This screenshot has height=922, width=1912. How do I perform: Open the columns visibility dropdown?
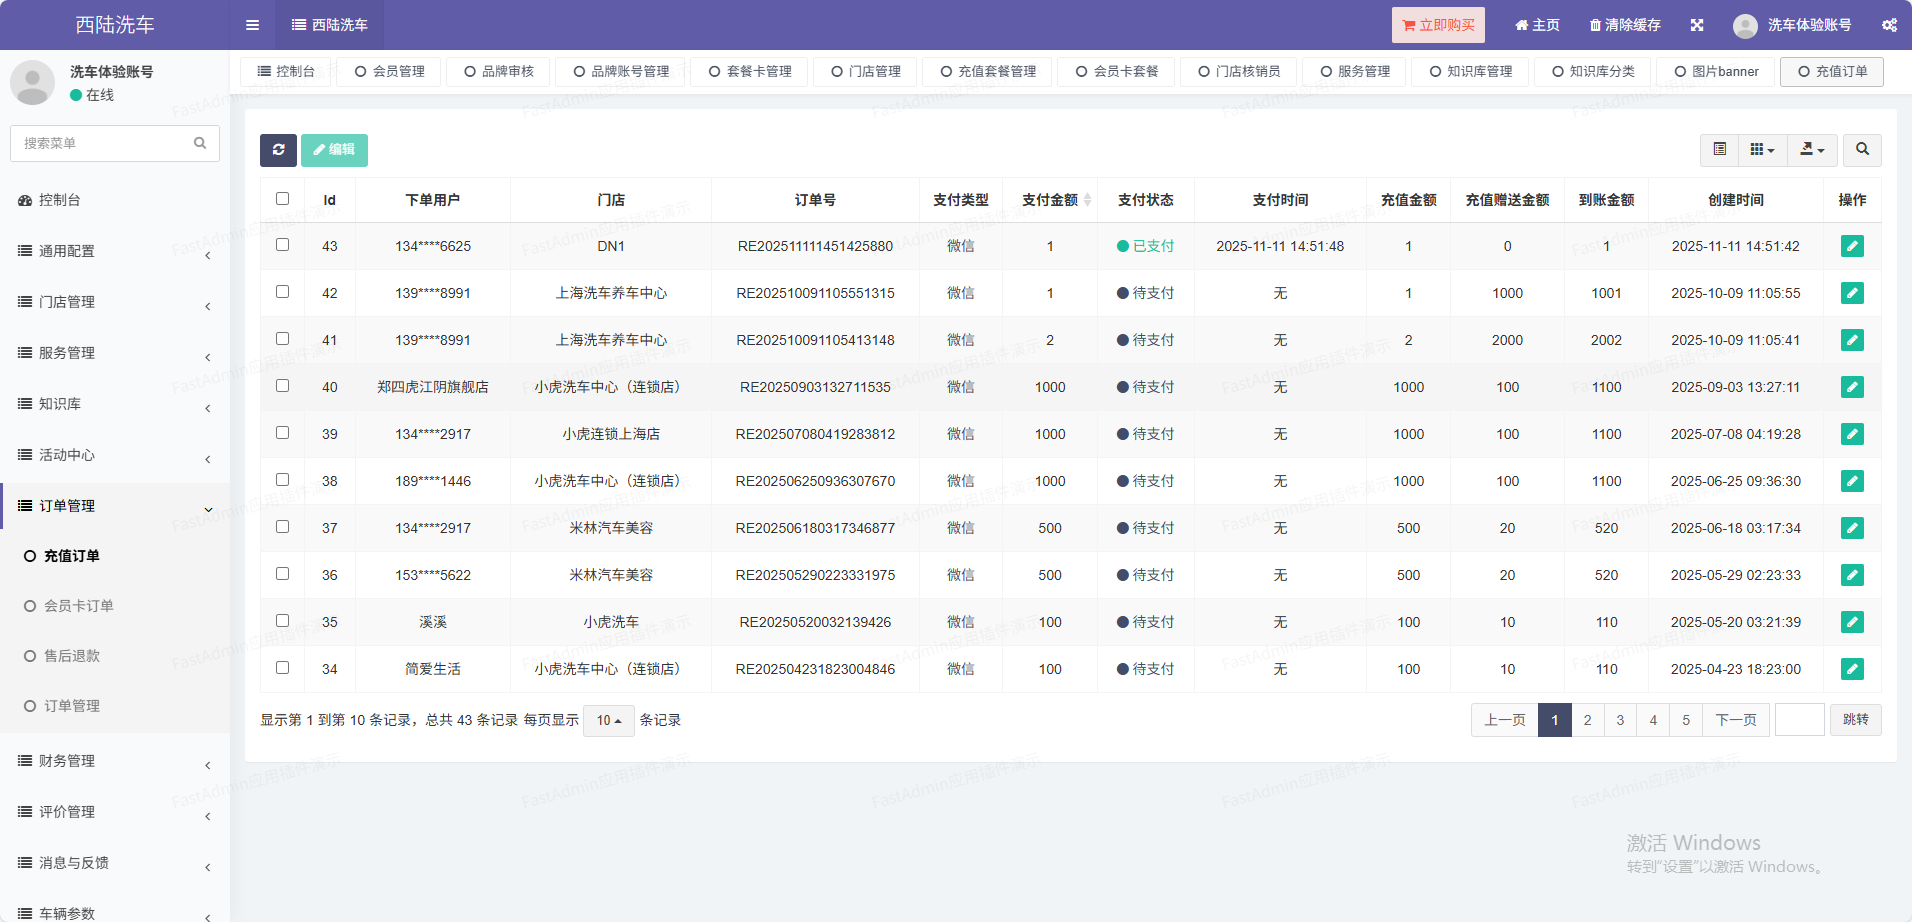tap(1762, 150)
